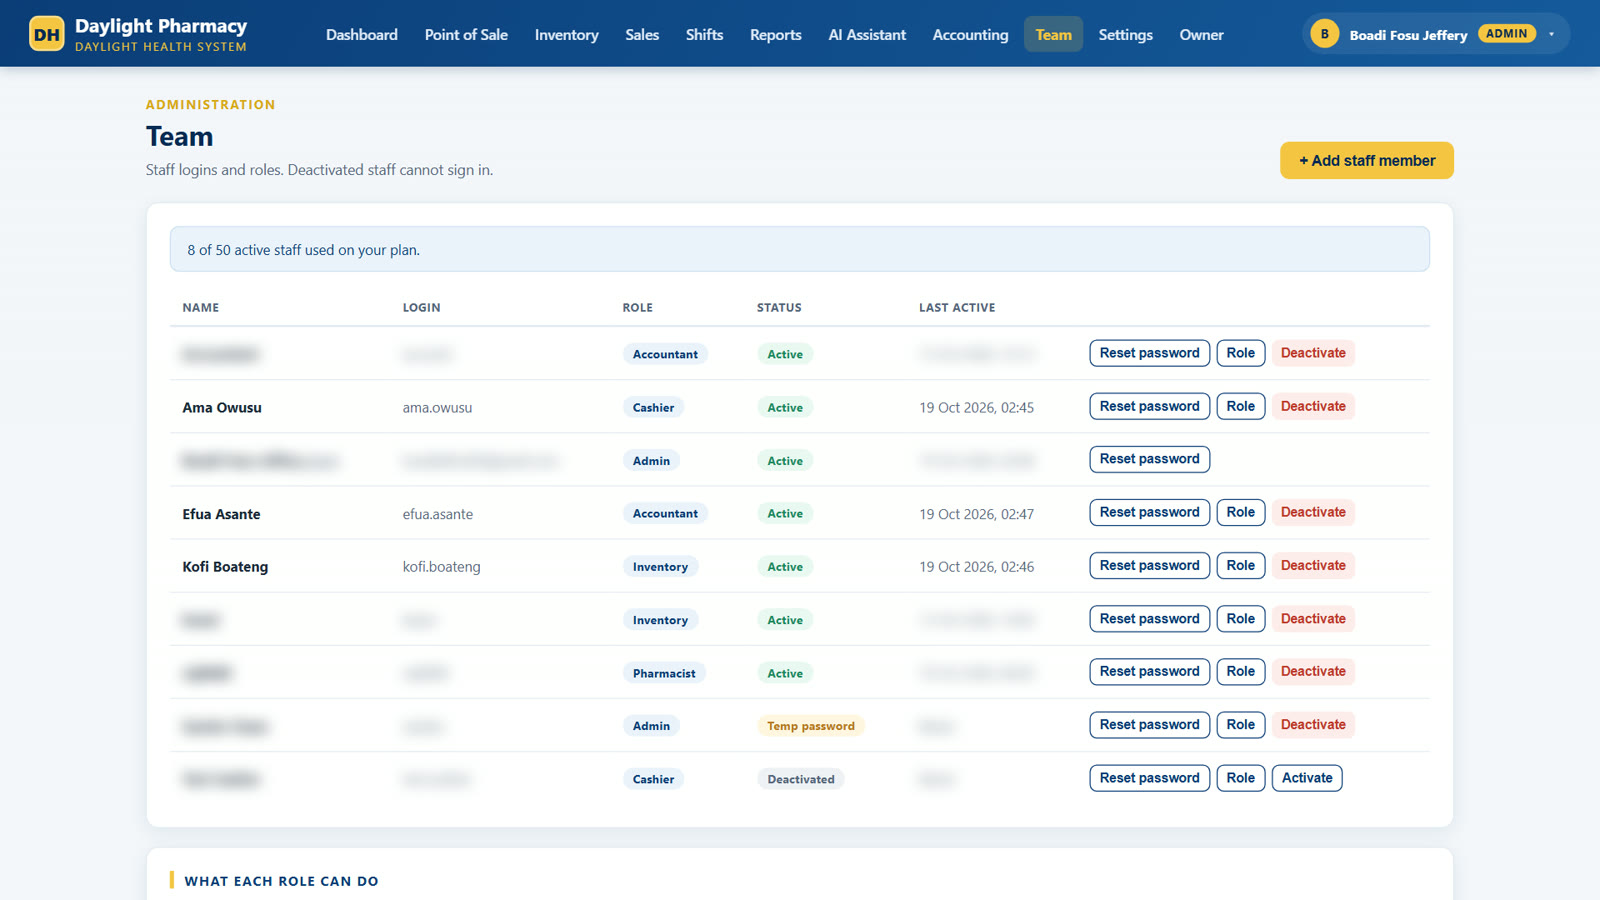Activate the deactivated Cashier account

[1306, 778]
